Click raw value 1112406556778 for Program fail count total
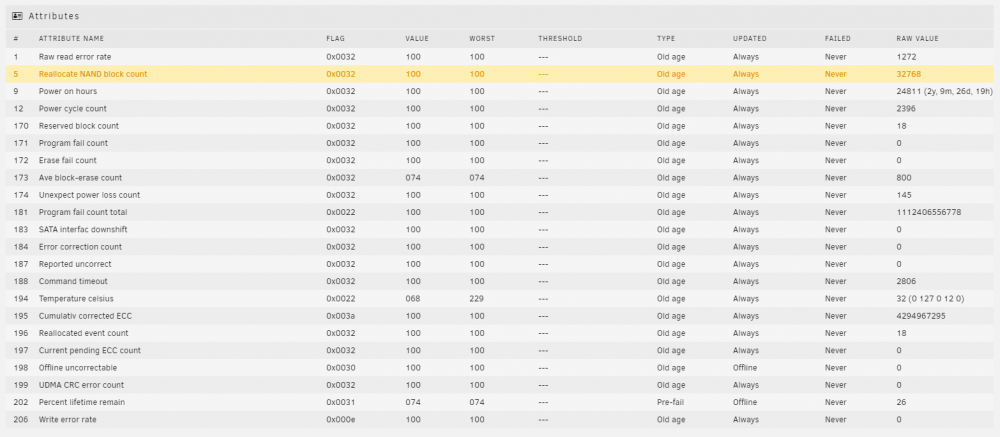 point(929,212)
